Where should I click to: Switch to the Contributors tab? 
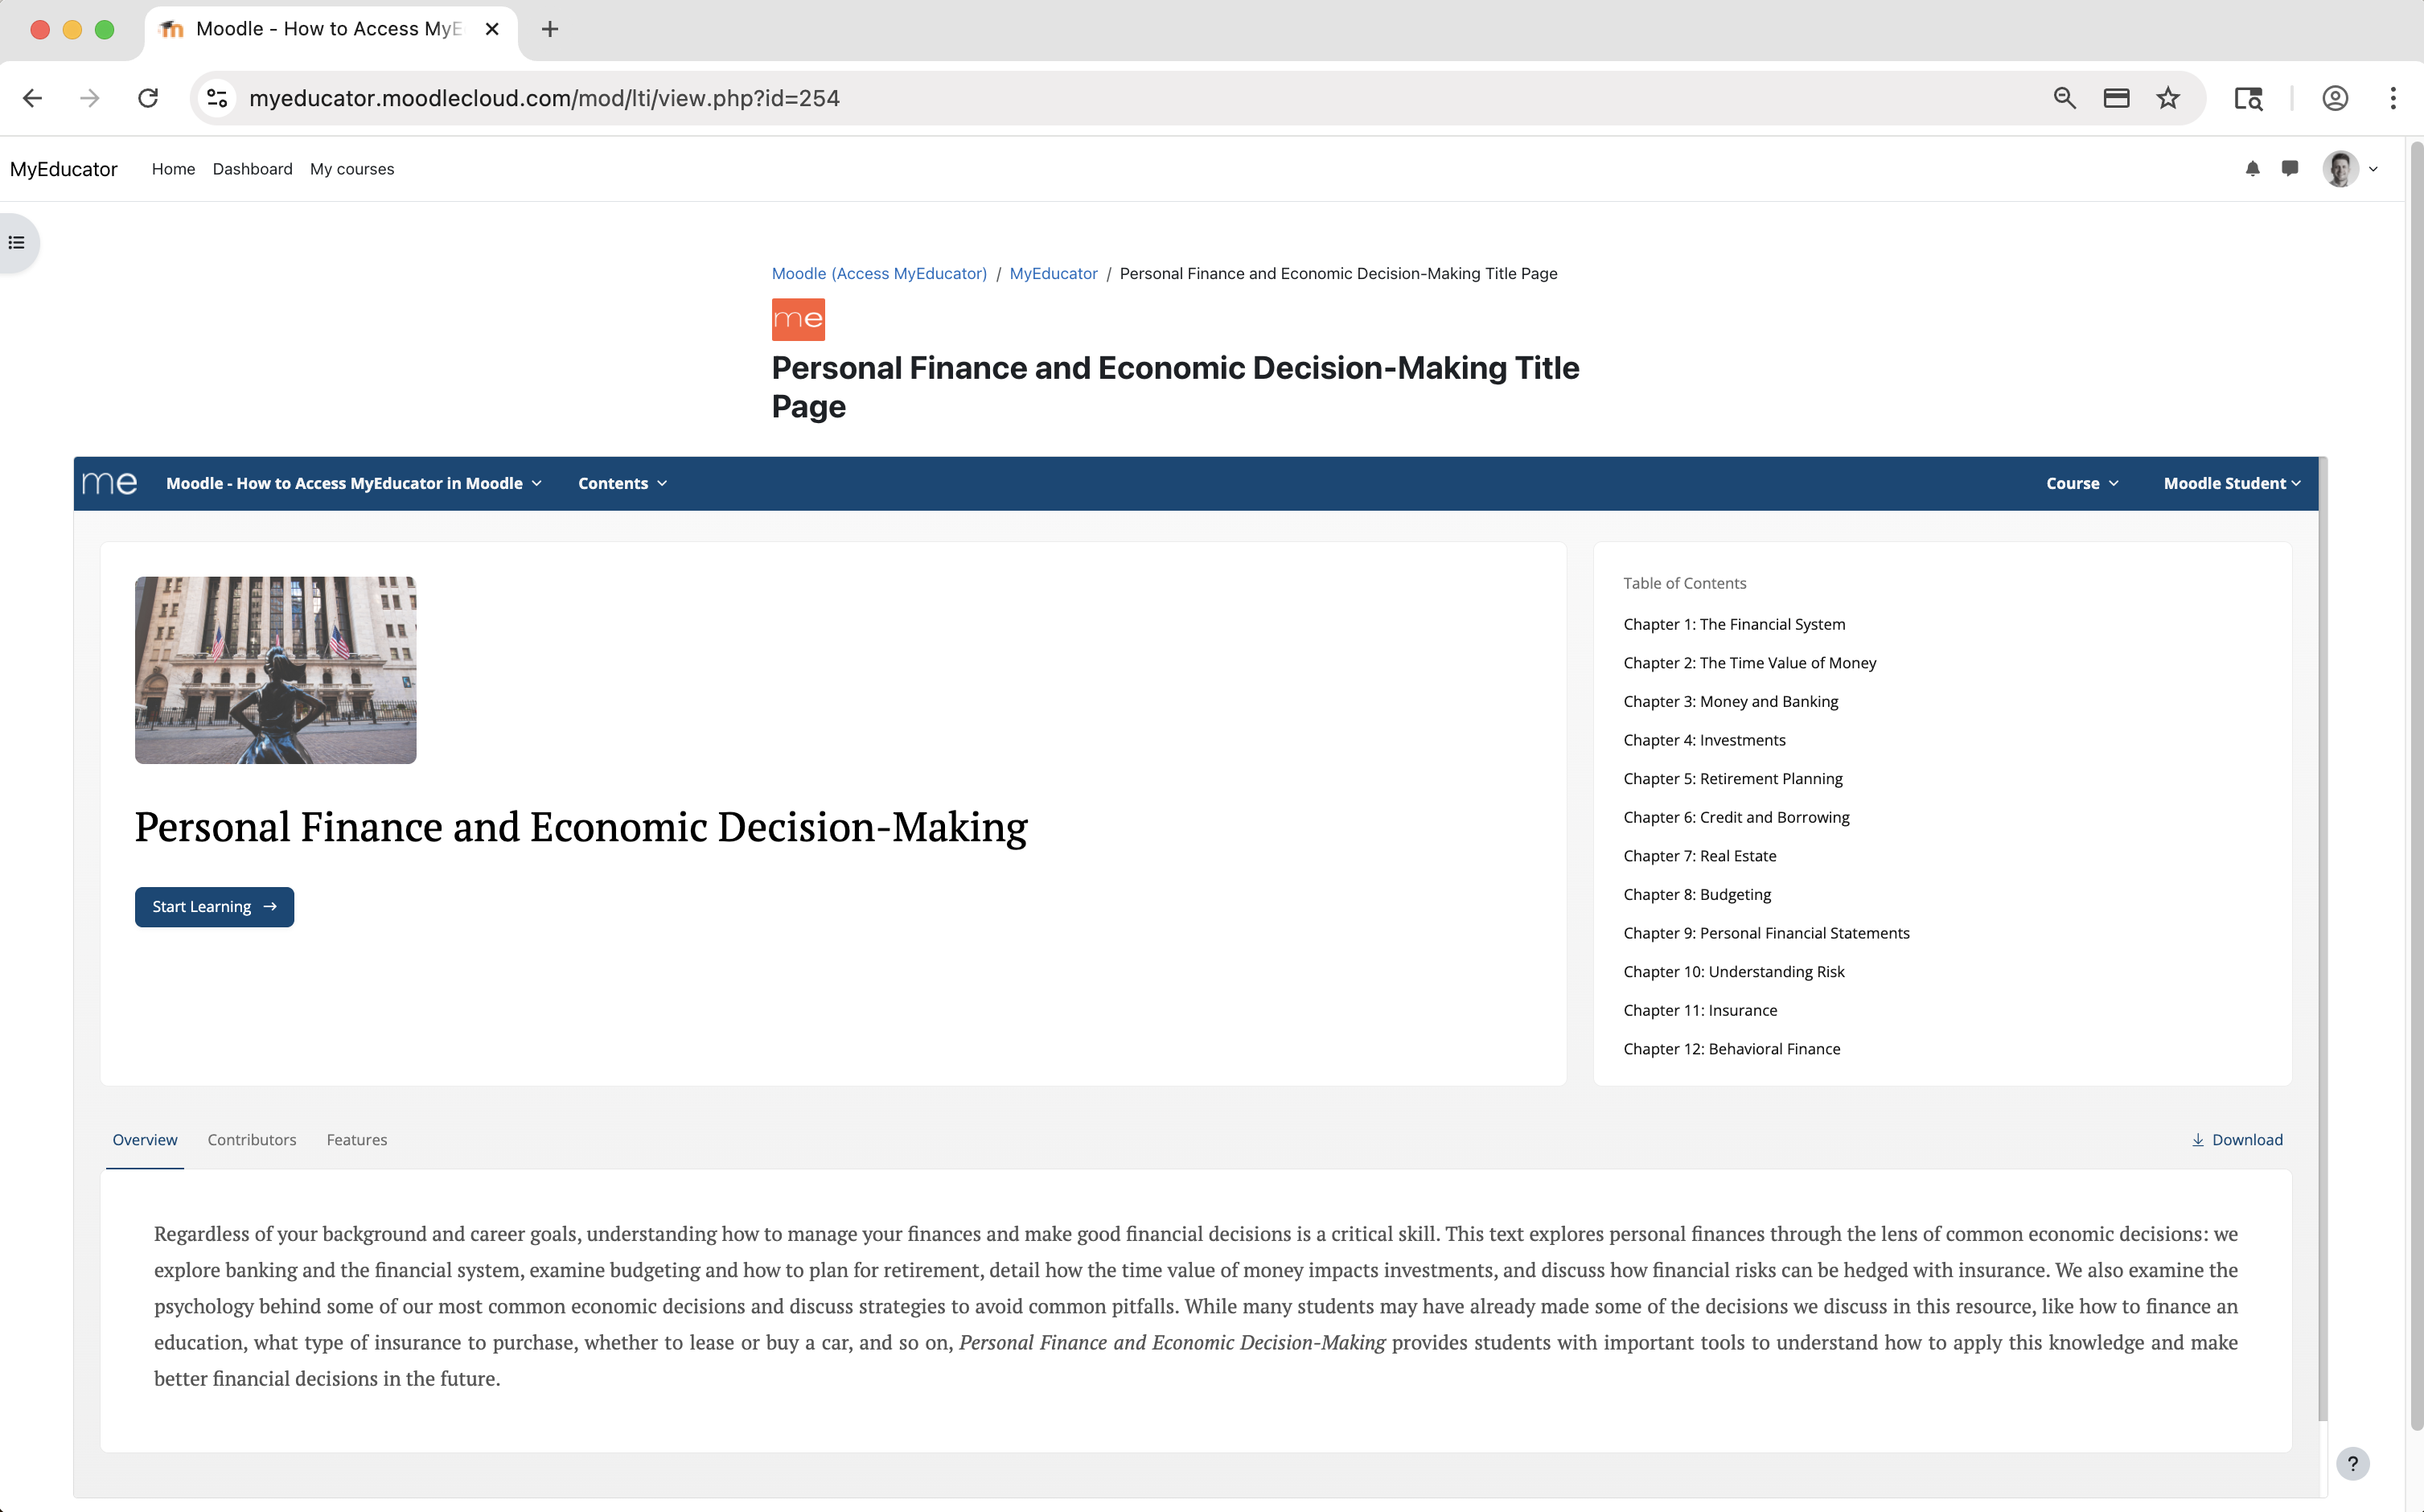252,1140
